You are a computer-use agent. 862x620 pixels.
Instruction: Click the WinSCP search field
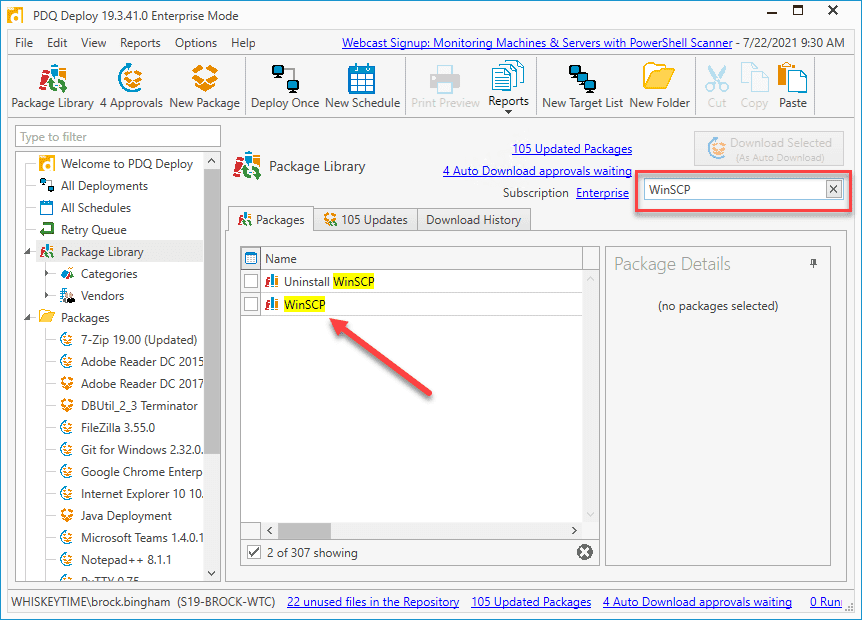pos(735,190)
